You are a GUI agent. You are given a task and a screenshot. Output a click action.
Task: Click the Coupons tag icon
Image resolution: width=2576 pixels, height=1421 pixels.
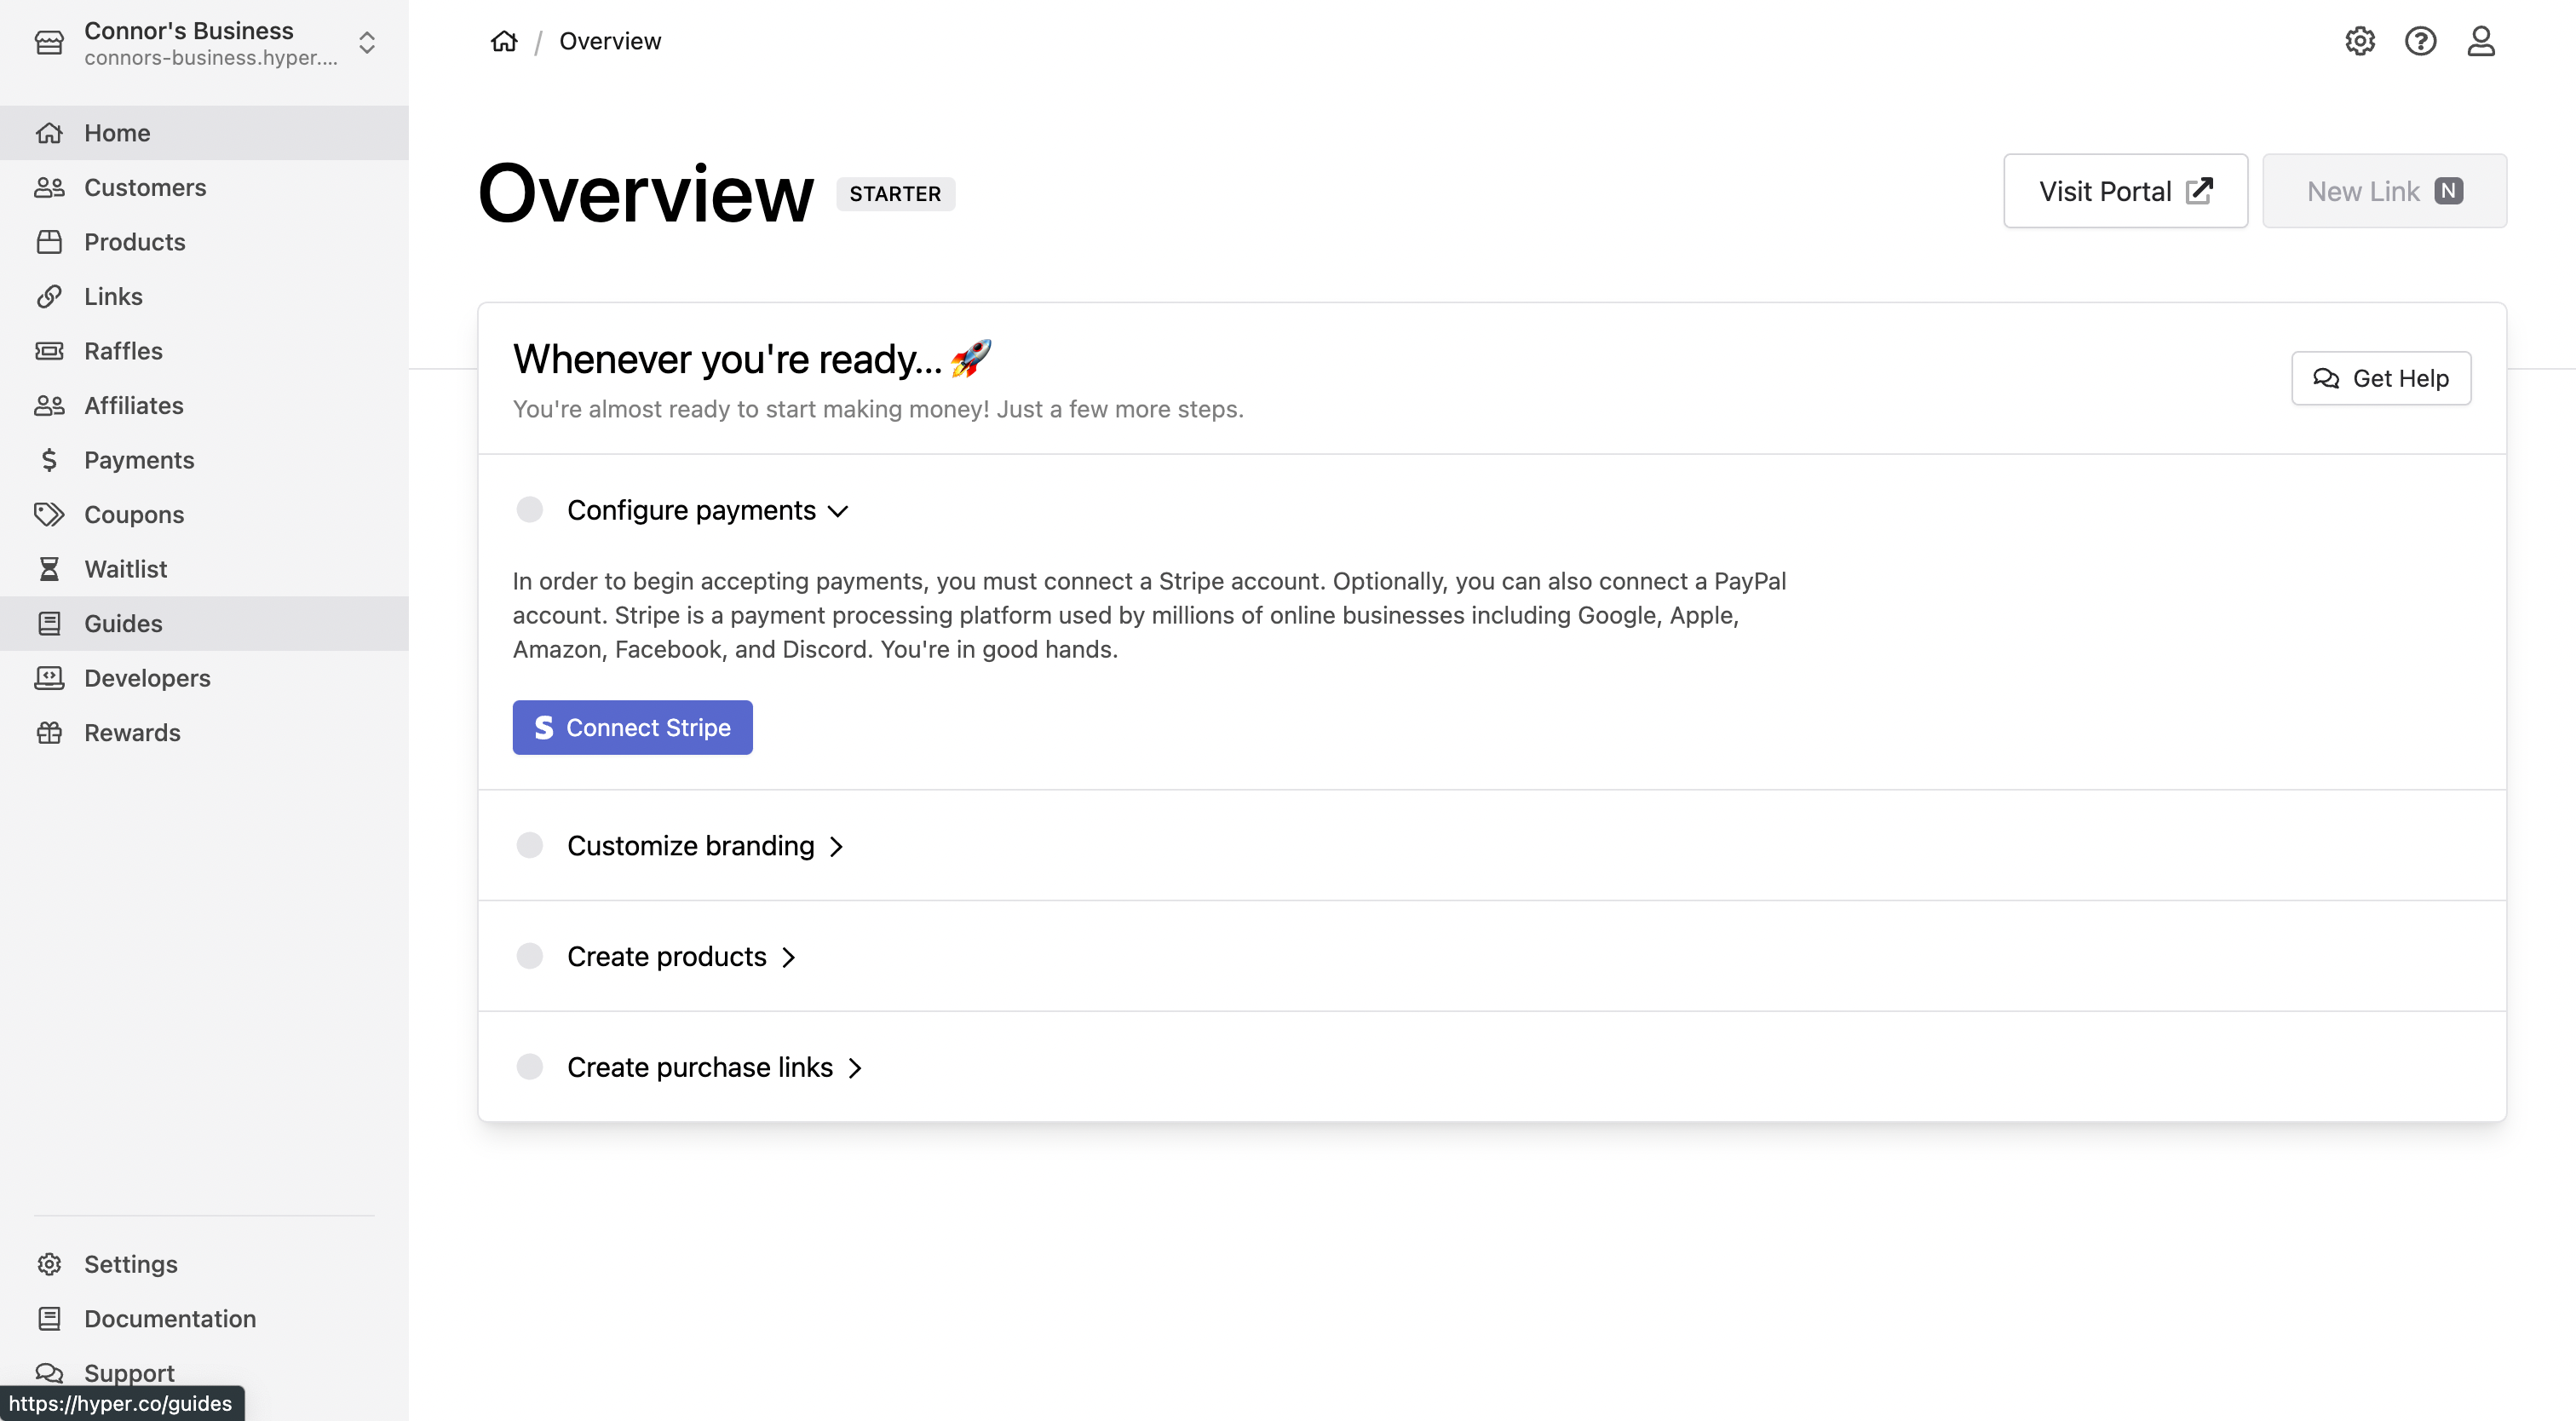(x=49, y=514)
